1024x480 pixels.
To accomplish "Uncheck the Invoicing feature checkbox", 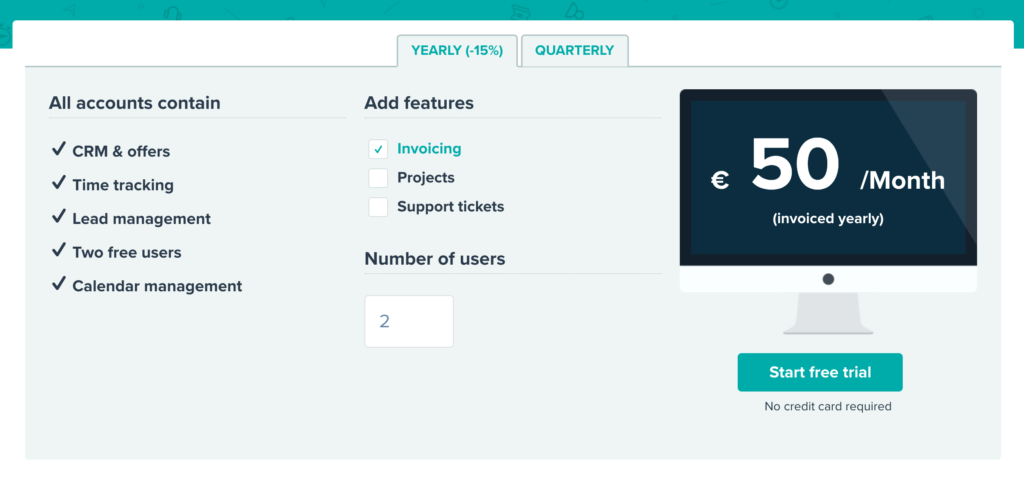I will pos(378,149).
